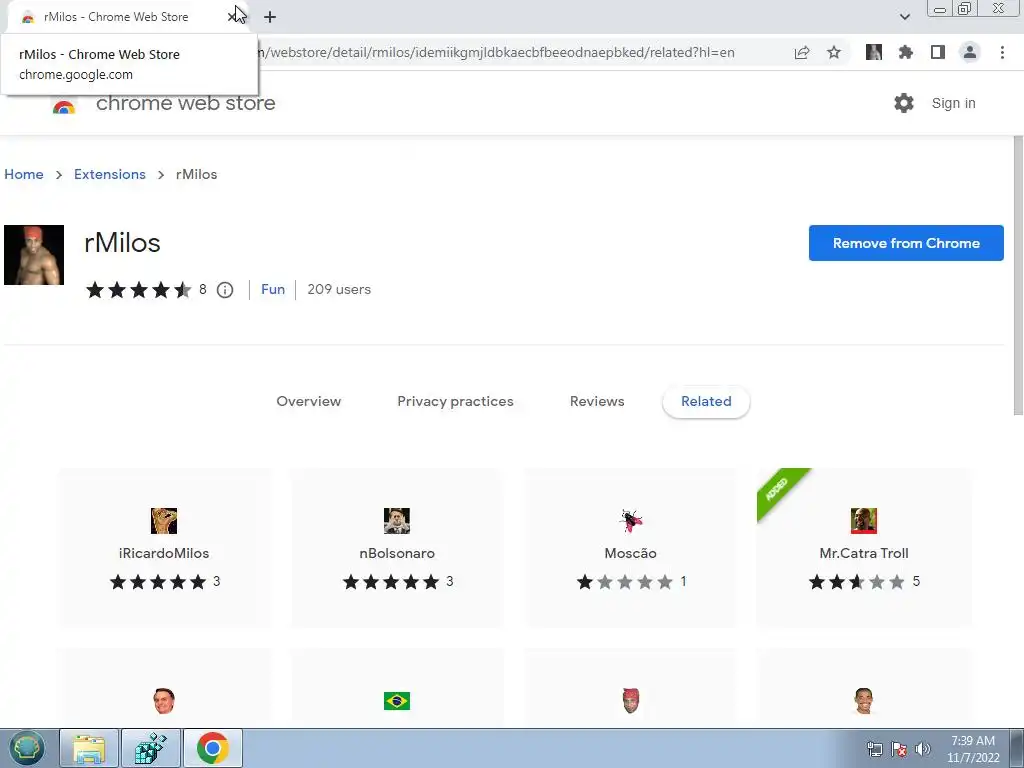Open the Chrome profile avatar

[x=970, y=52]
